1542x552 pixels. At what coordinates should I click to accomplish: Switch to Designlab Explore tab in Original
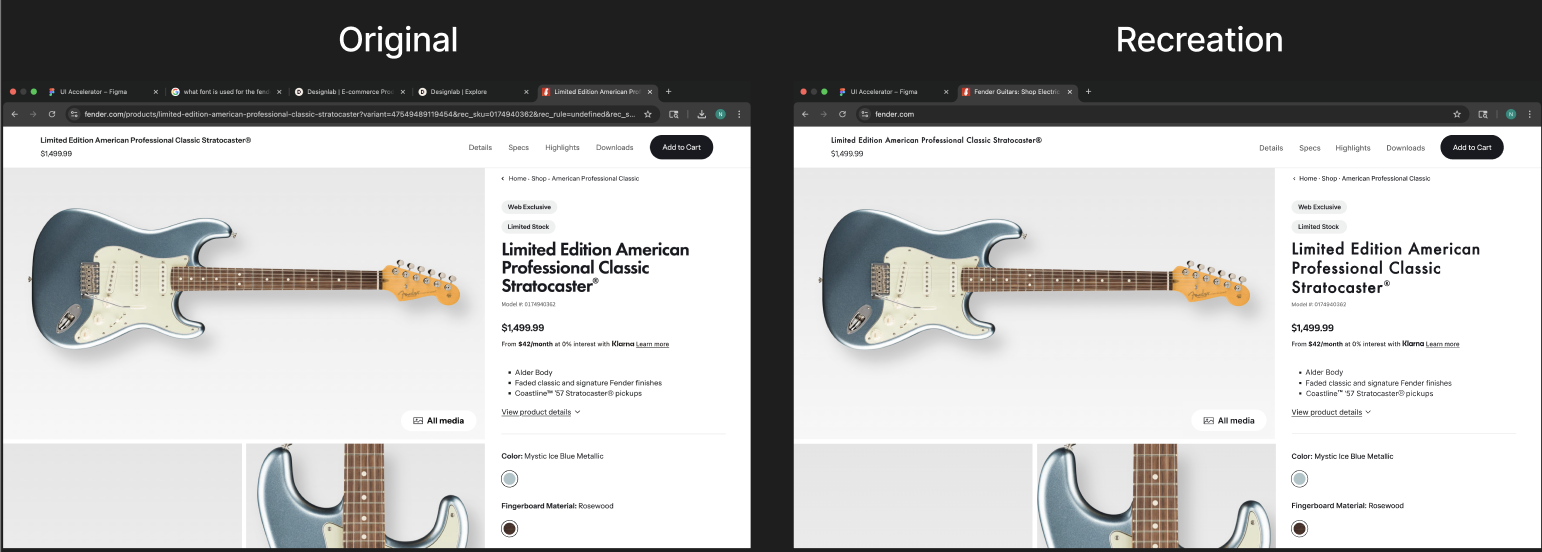click(474, 91)
